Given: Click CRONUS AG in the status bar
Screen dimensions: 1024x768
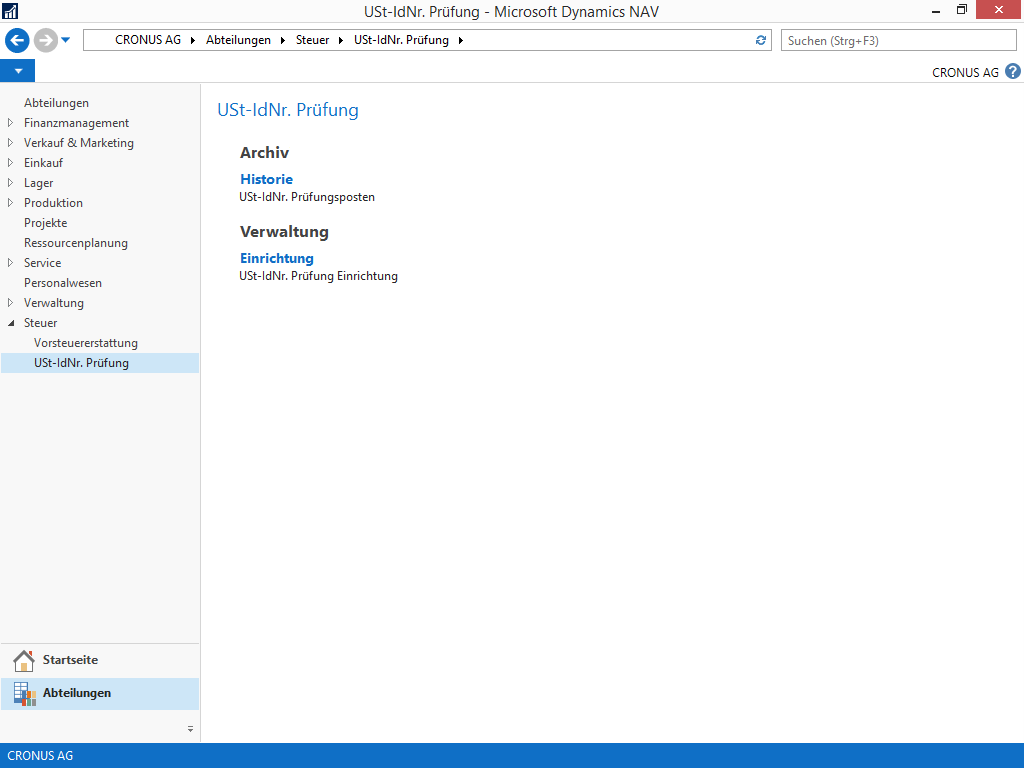Looking at the screenshot, I should click(40, 756).
